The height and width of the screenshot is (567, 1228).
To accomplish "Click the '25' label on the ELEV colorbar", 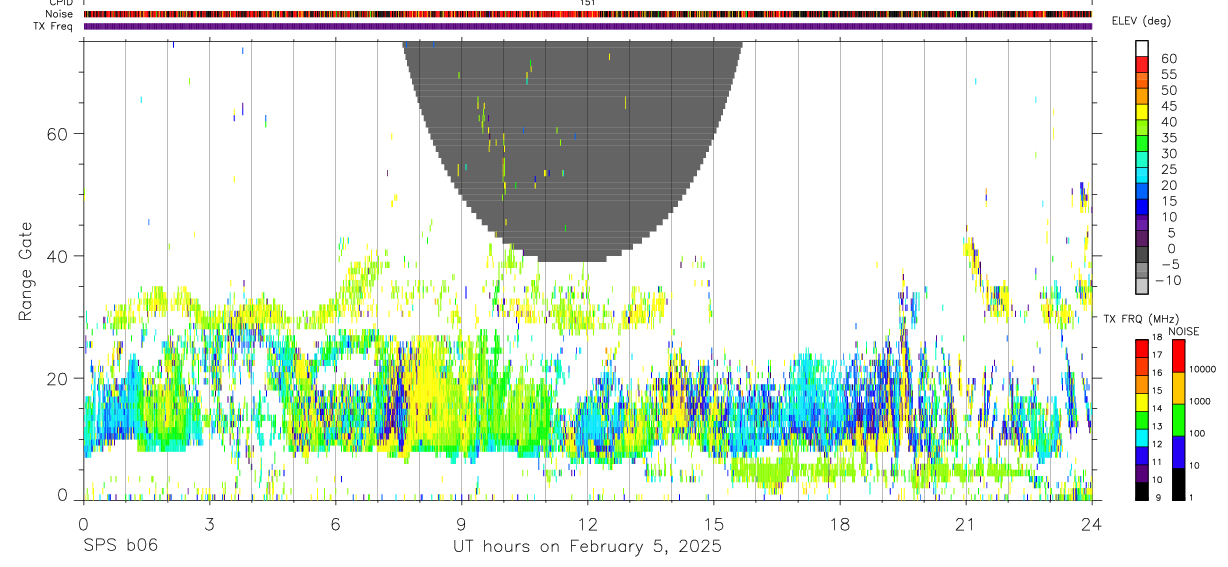I will point(1168,169).
